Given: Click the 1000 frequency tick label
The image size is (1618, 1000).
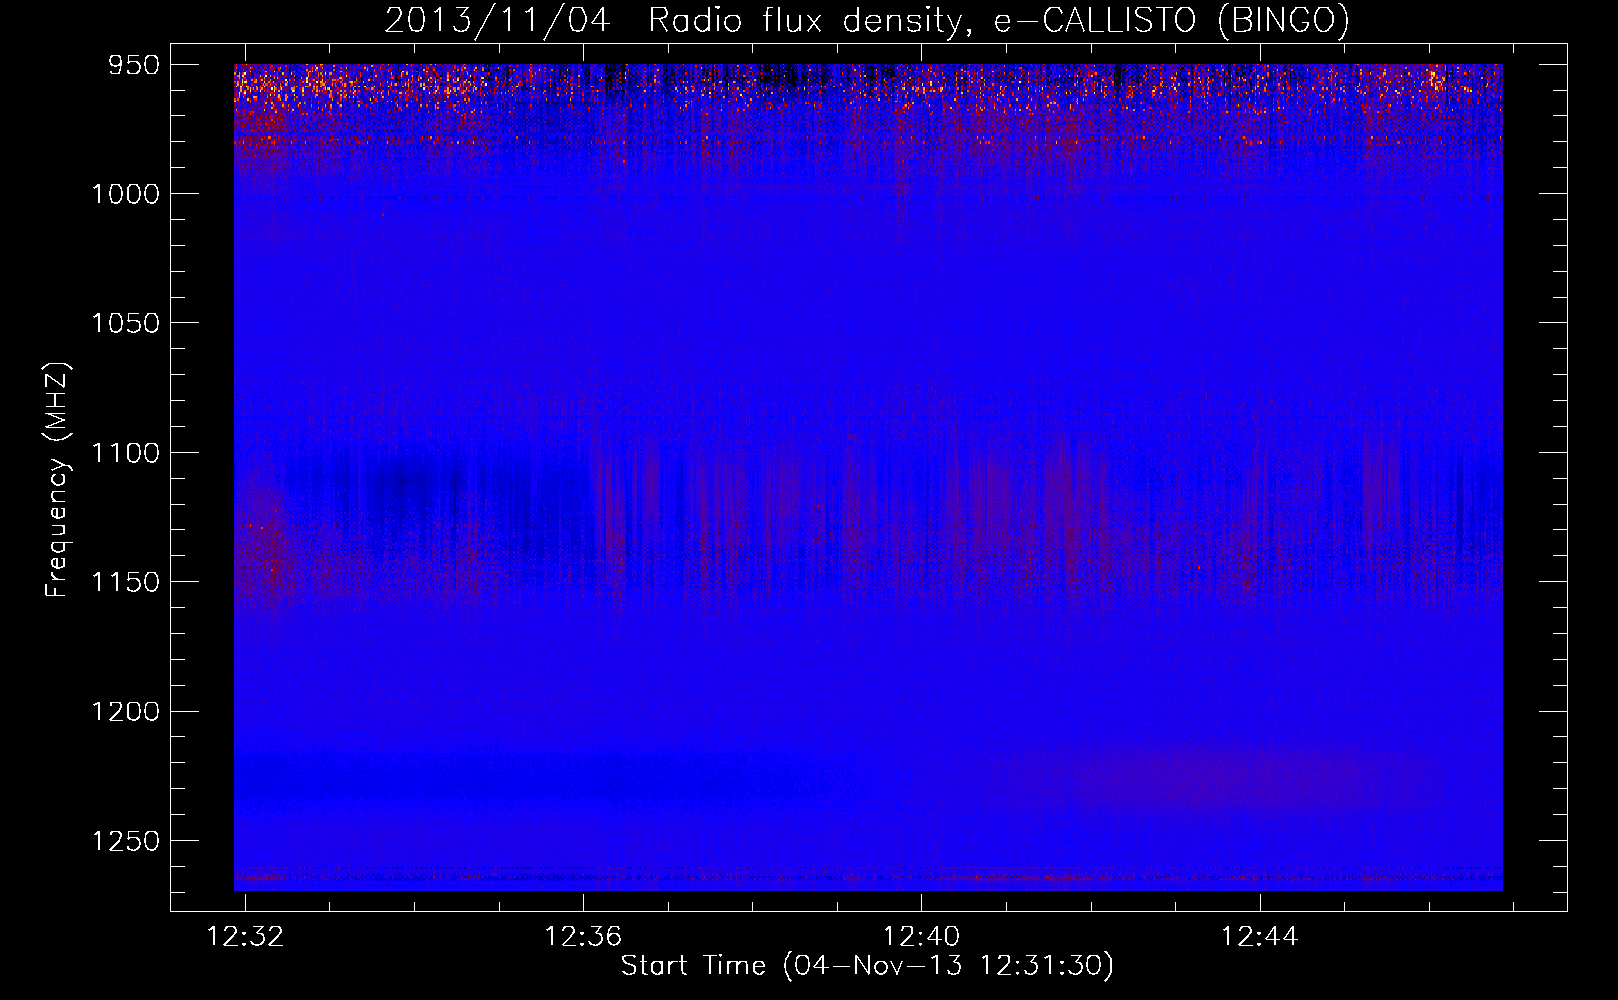Looking at the screenshot, I should point(126,194).
